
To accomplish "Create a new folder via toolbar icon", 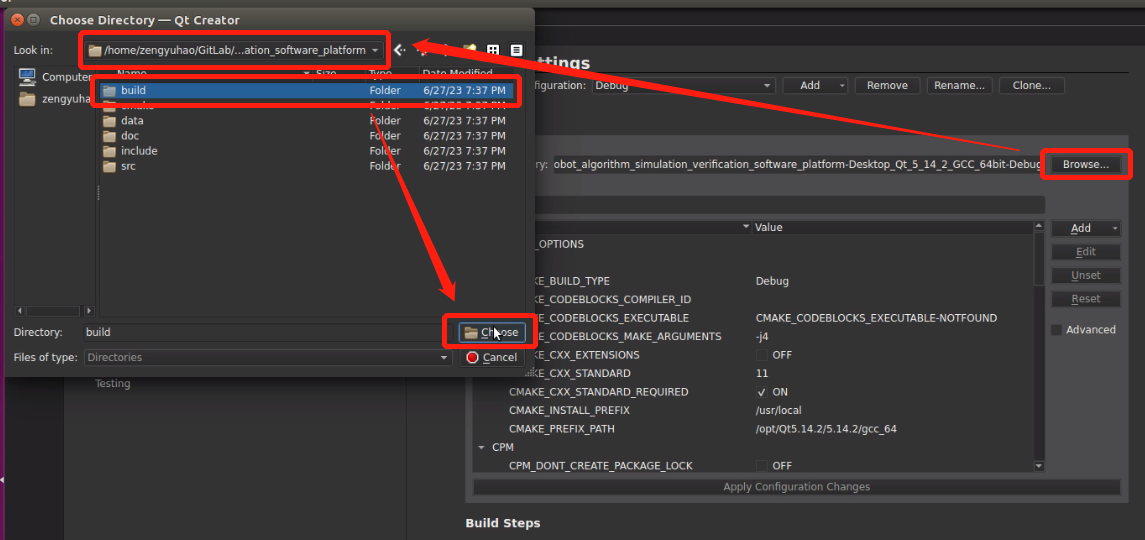I will click(468, 50).
